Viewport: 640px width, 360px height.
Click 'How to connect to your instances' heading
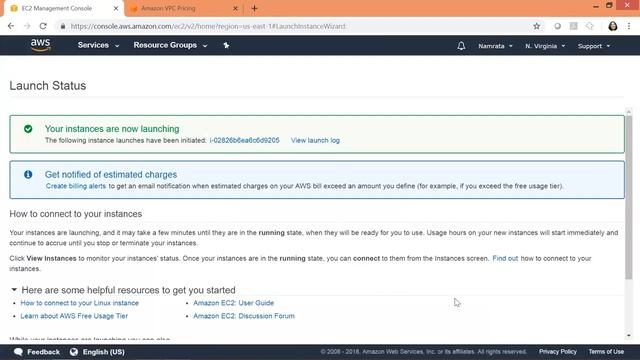click(x=76, y=214)
